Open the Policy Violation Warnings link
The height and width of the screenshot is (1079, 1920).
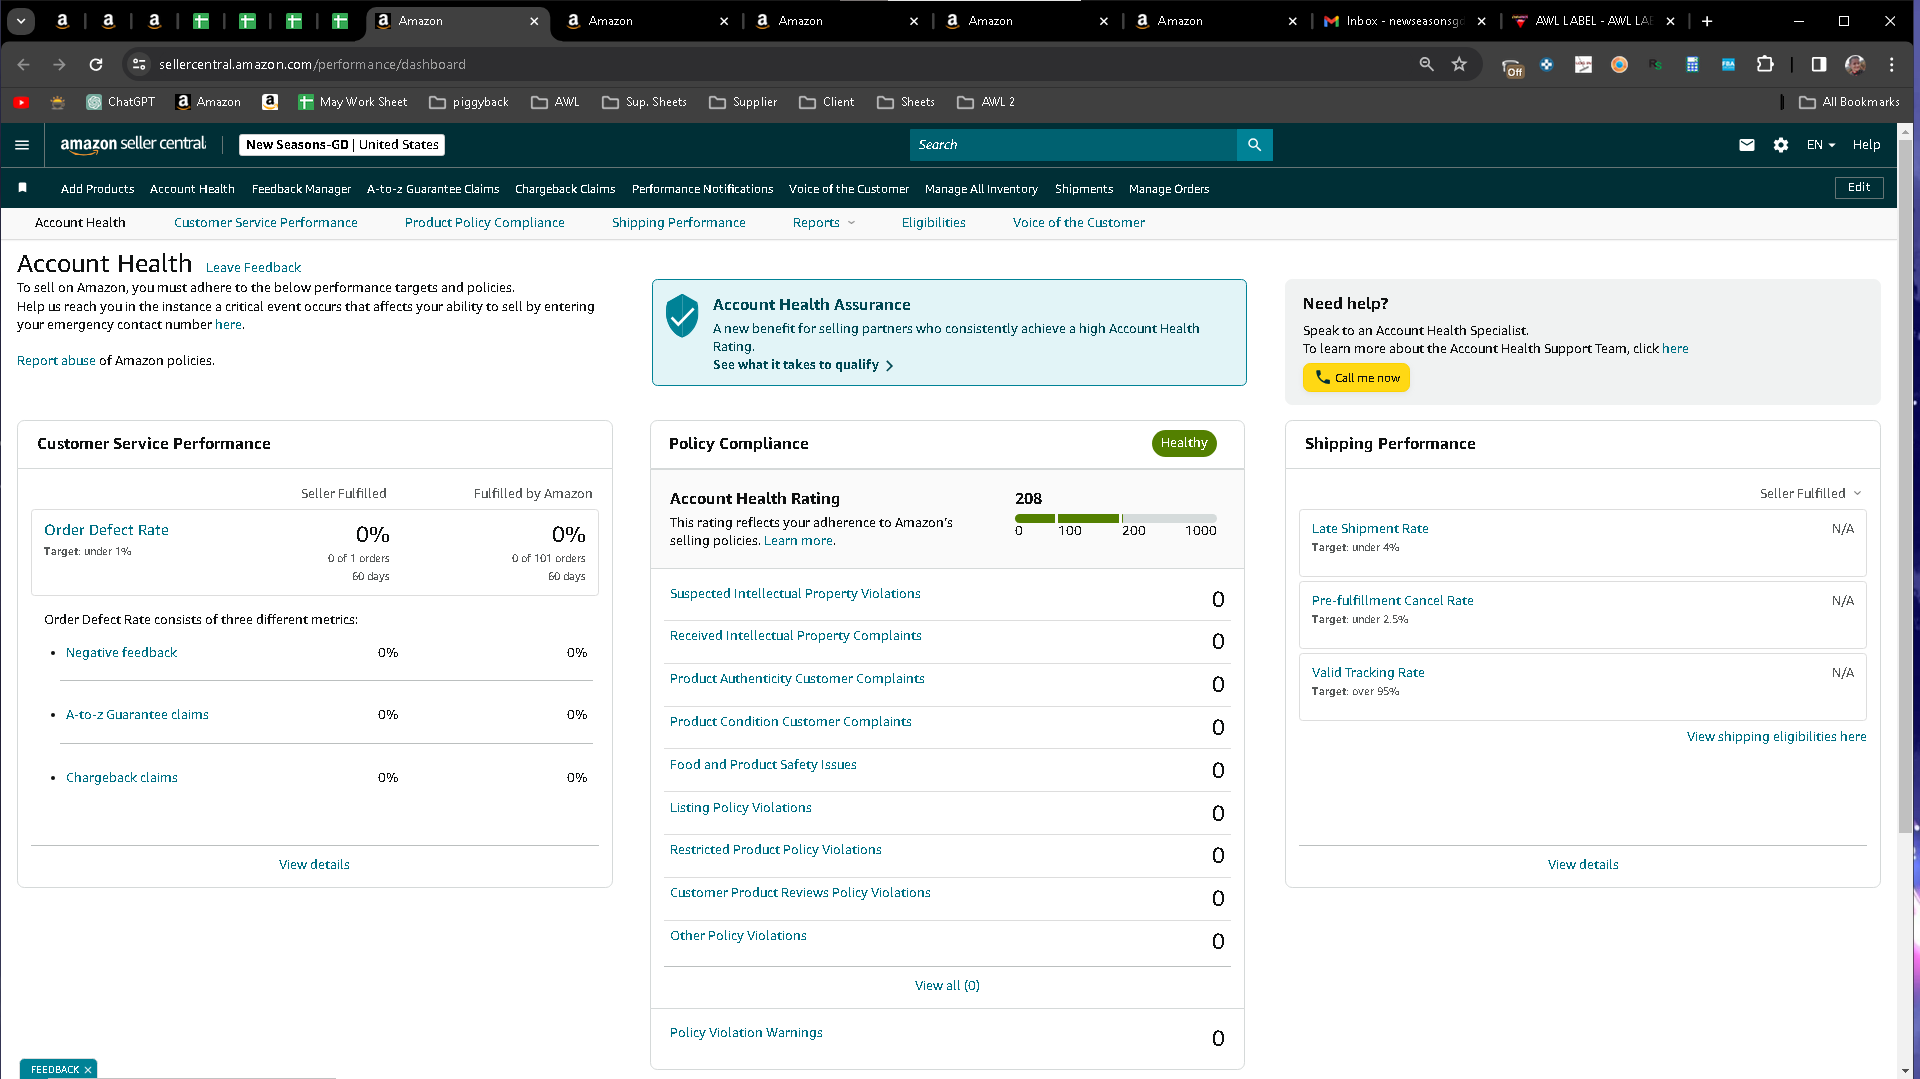click(746, 1033)
